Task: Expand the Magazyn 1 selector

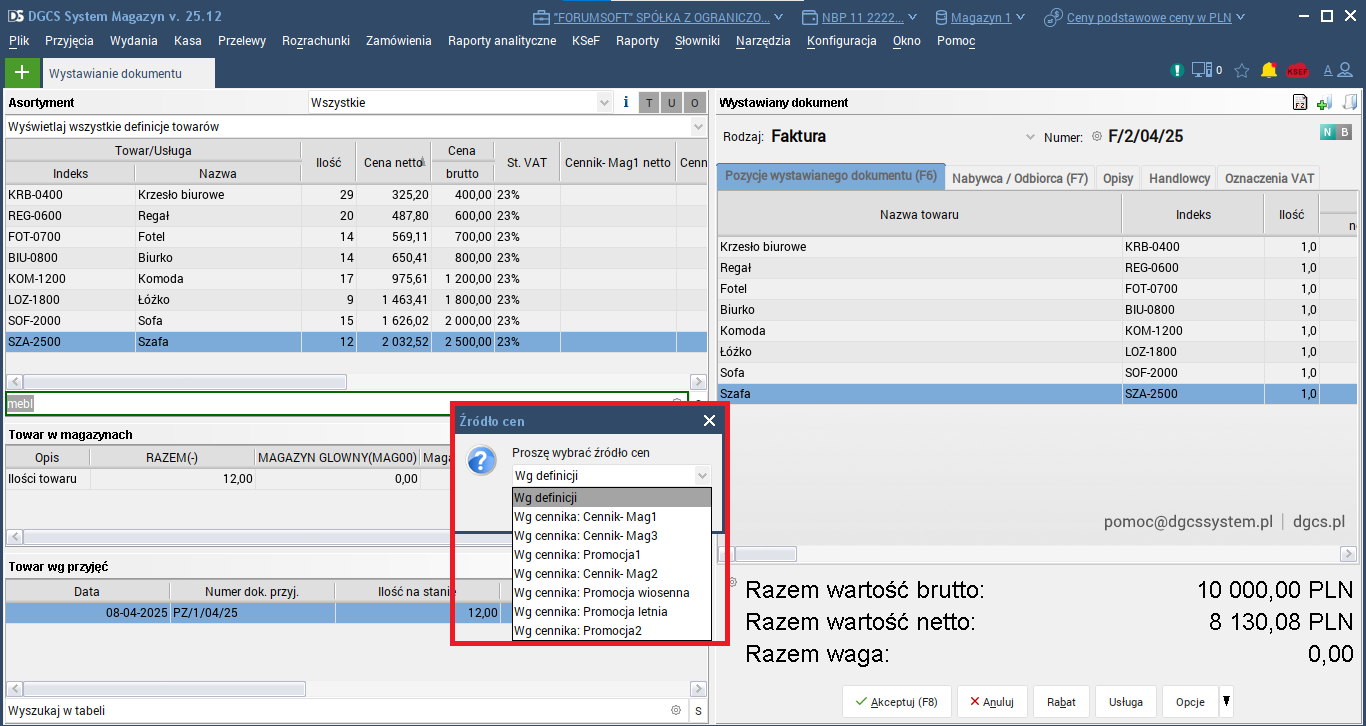Action: [x=1020, y=17]
